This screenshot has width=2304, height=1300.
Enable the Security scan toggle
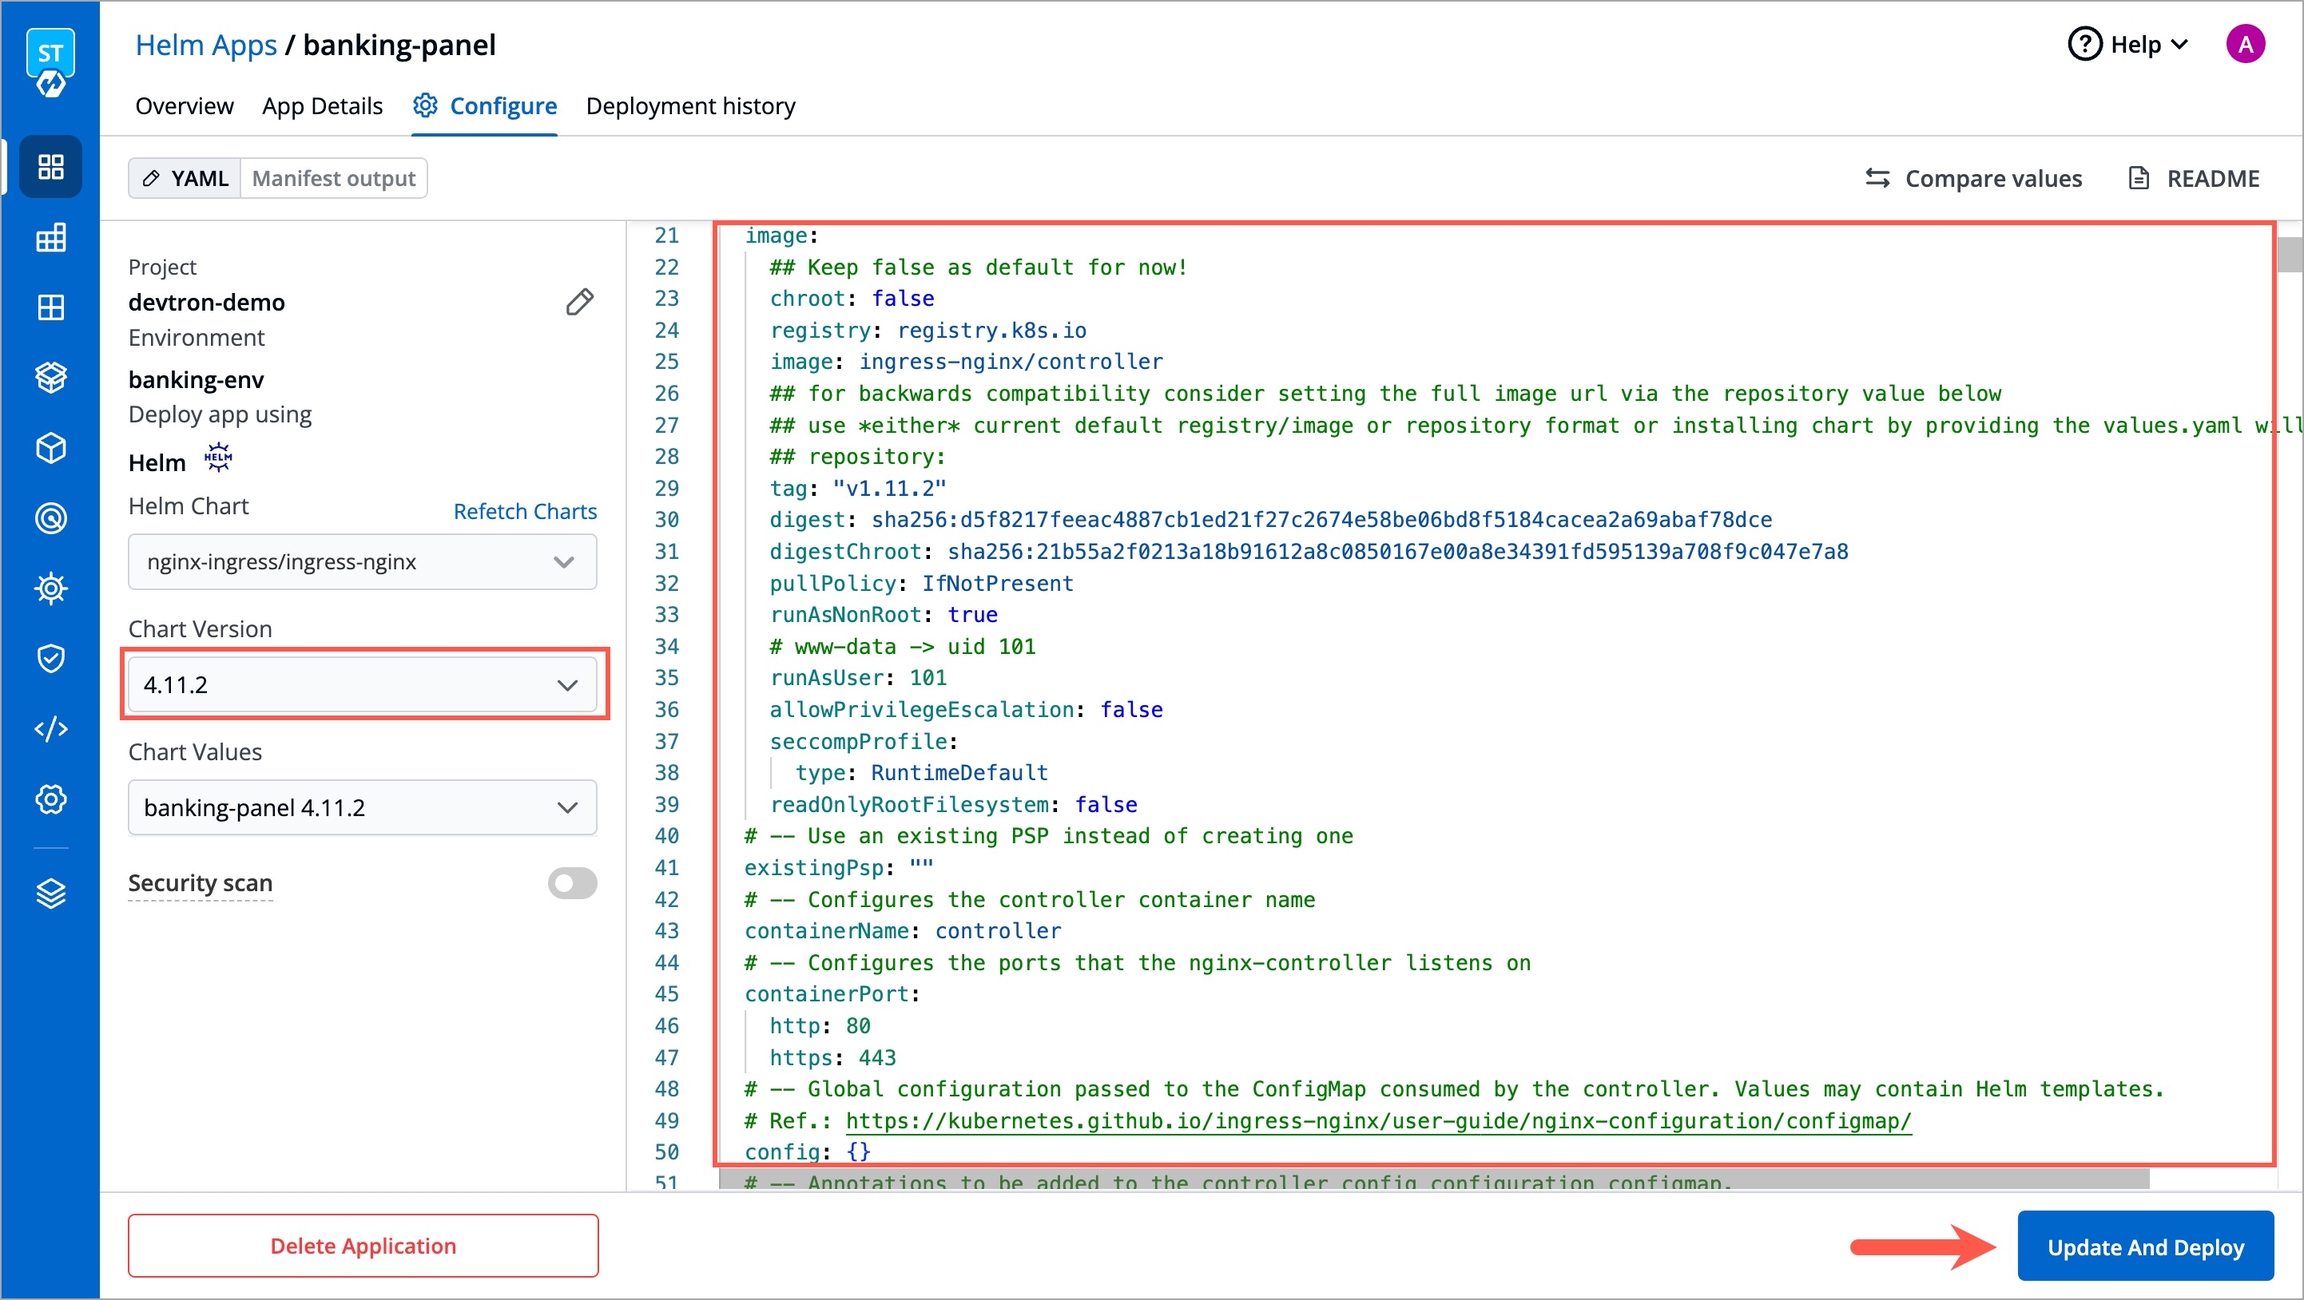pyautogui.click(x=572, y=883)
